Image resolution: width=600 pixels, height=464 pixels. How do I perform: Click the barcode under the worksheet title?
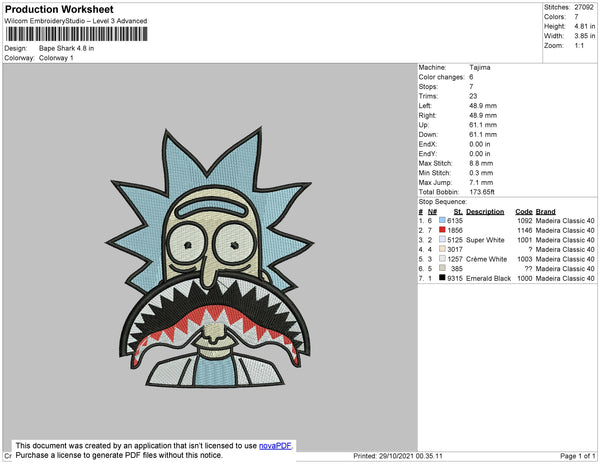click(x=76, y=34)
